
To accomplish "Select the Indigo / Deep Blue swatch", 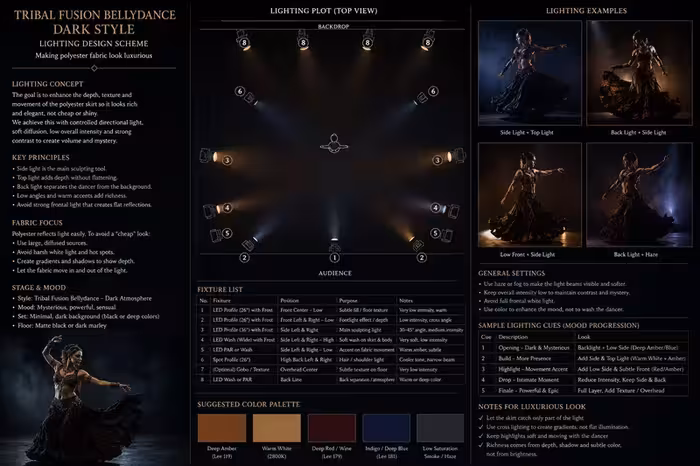I will tap(386, 428).
